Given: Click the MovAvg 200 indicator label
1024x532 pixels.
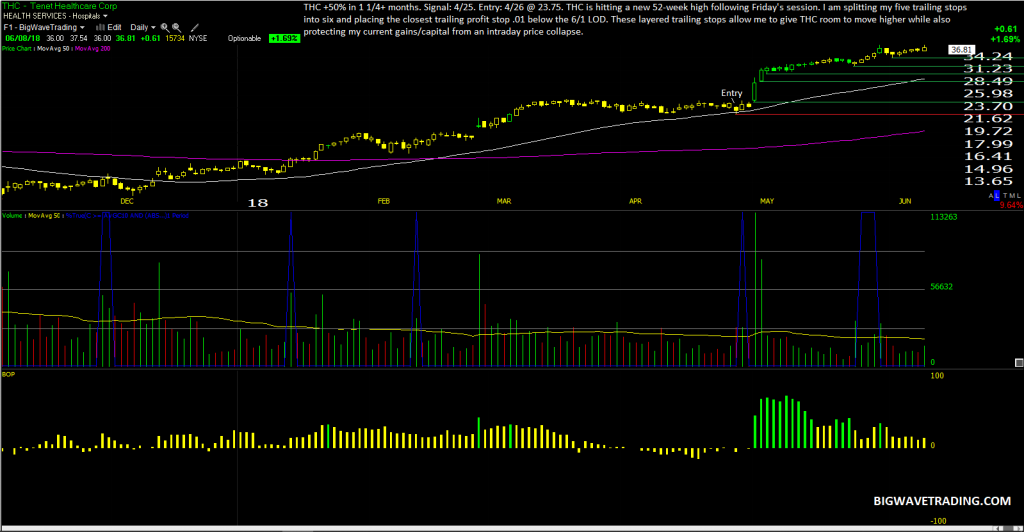Looking at the screenshot, I should [93, 48].
